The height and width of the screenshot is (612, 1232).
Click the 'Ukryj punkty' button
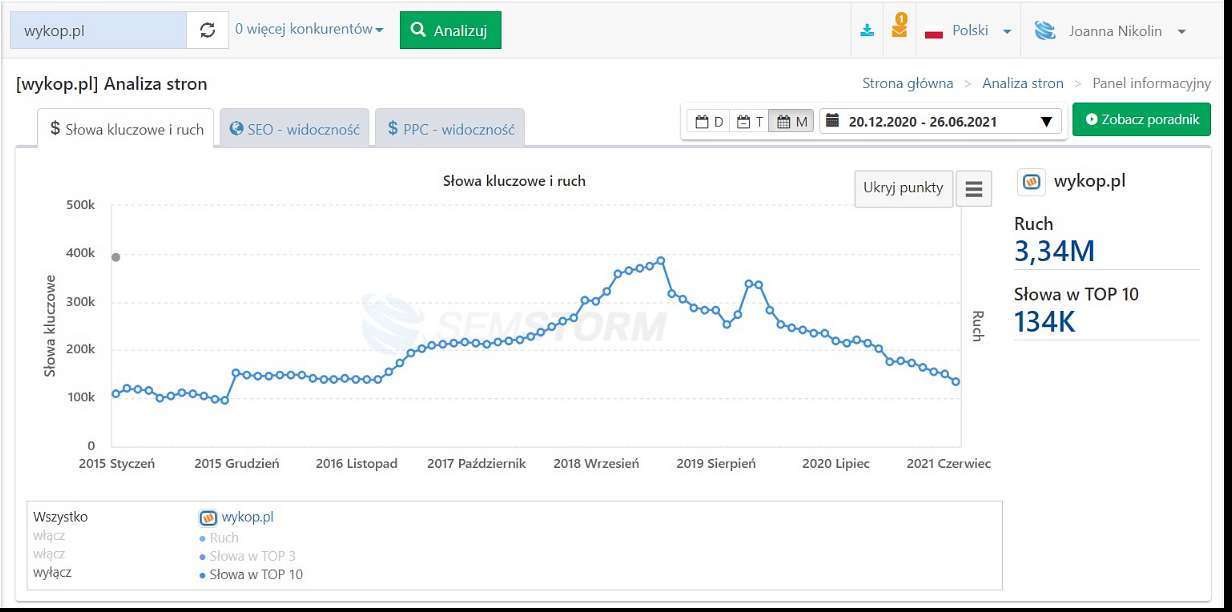pyautogui.click(x=903, y=187)
